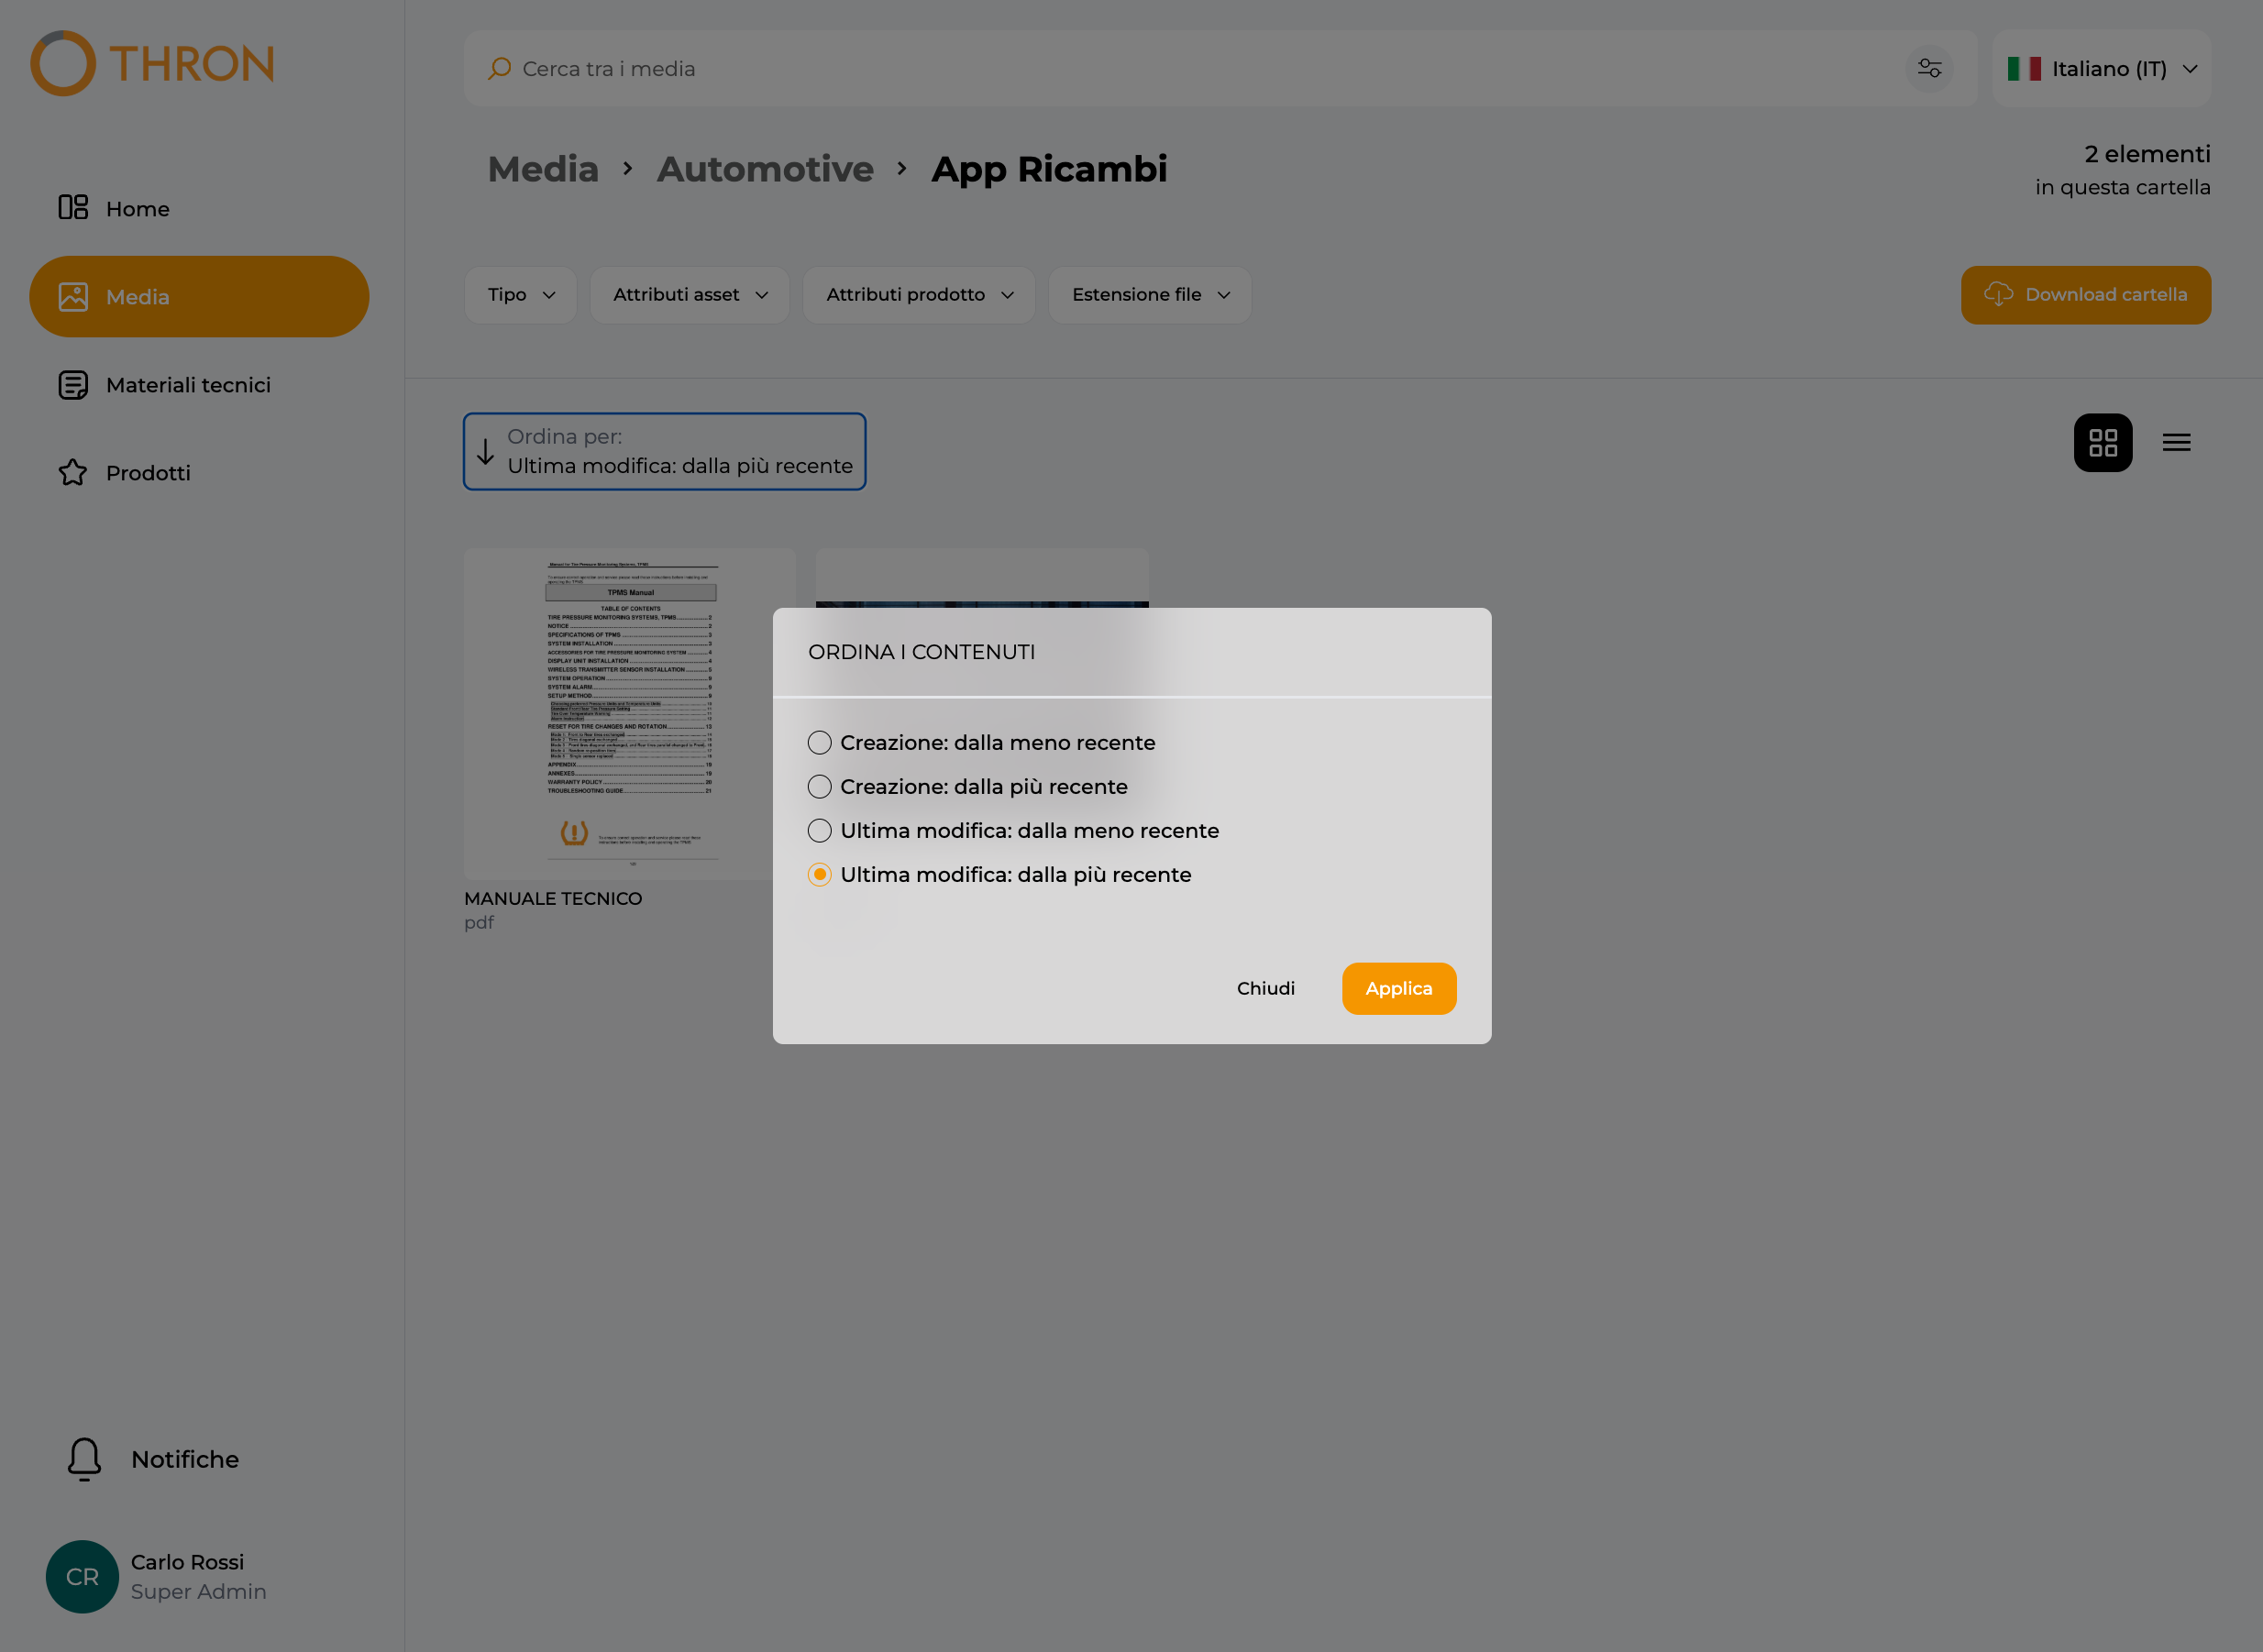This screenshot has height=1652, width=2263.
Task: Switch to grid view
Action: [x=2103, y=443]
